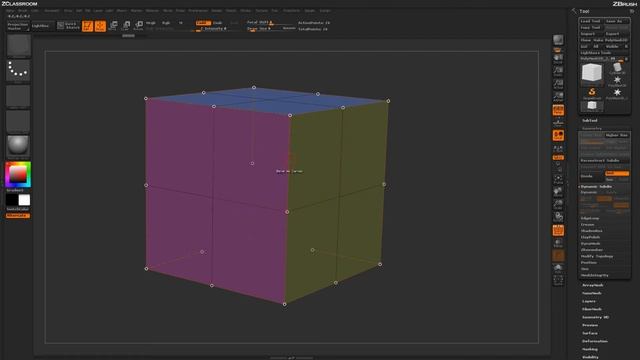Image resolution: width=640 pixels, height=360 pixels.
Task: Click the Frame mesh icon
Action: click(x=558, y=179)
